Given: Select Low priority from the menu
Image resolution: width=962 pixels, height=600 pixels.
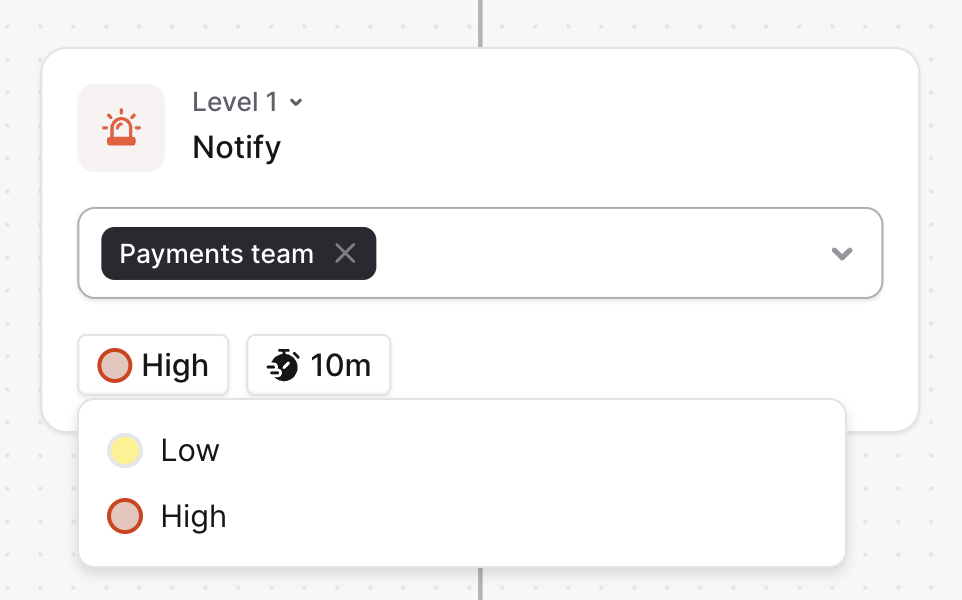Looking at the screenshot, I should [x=190, y=451].
